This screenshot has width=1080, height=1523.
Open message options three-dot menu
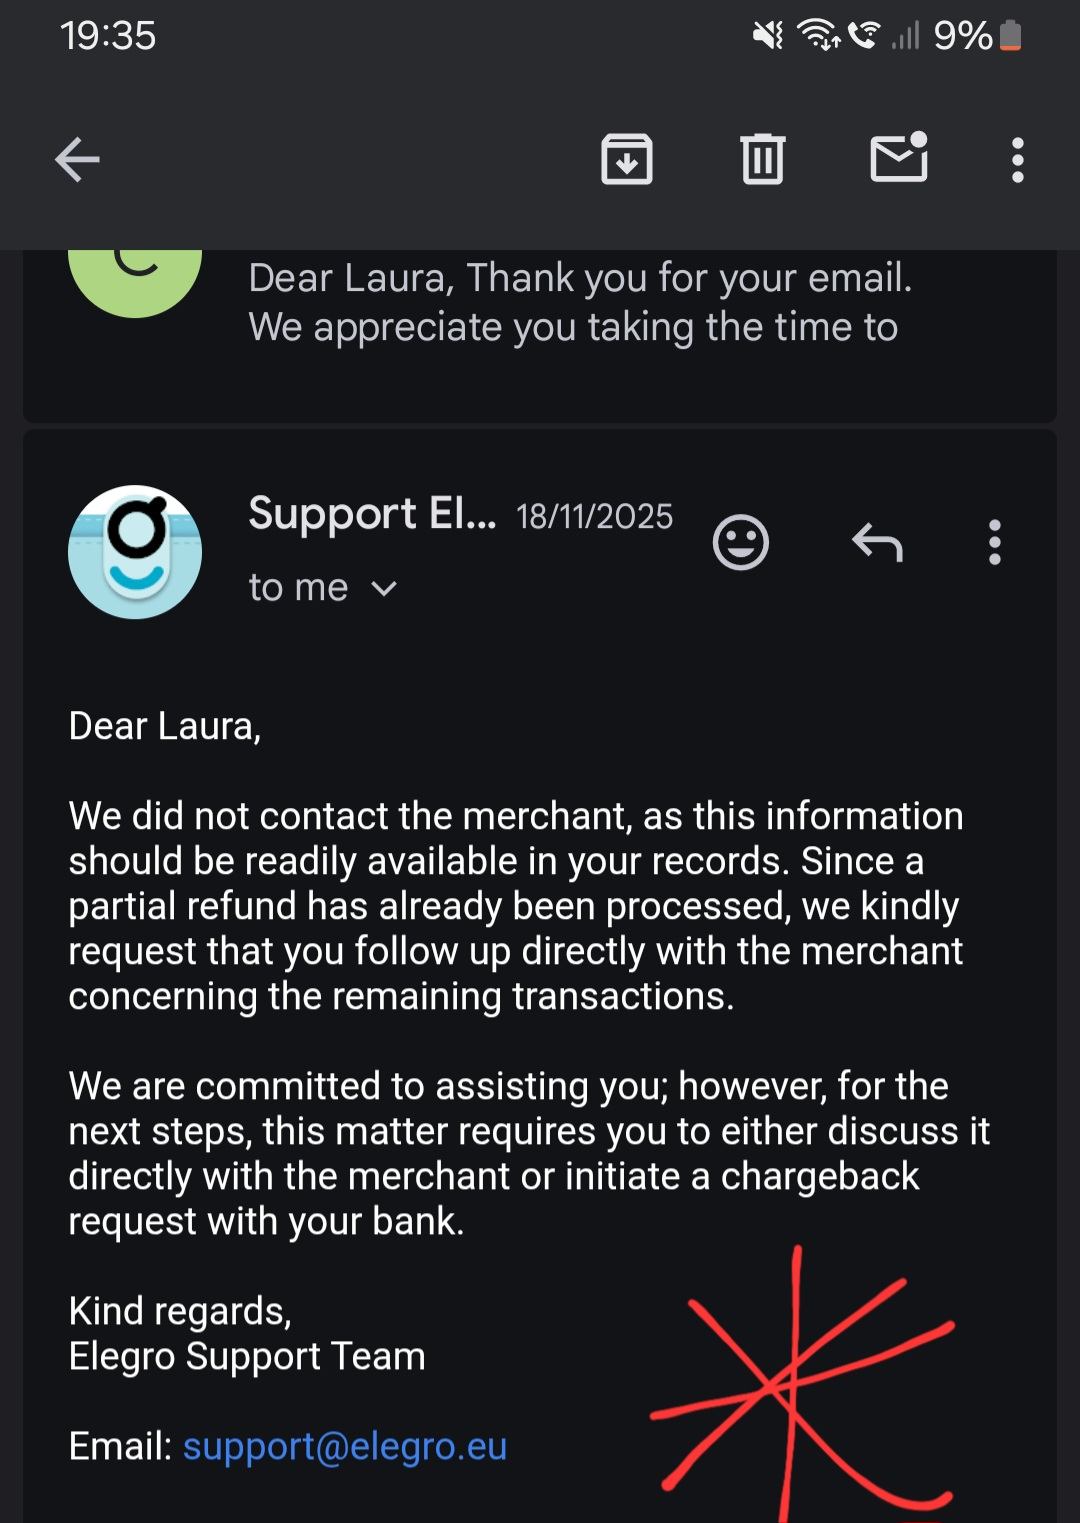[x=994, y=543]
